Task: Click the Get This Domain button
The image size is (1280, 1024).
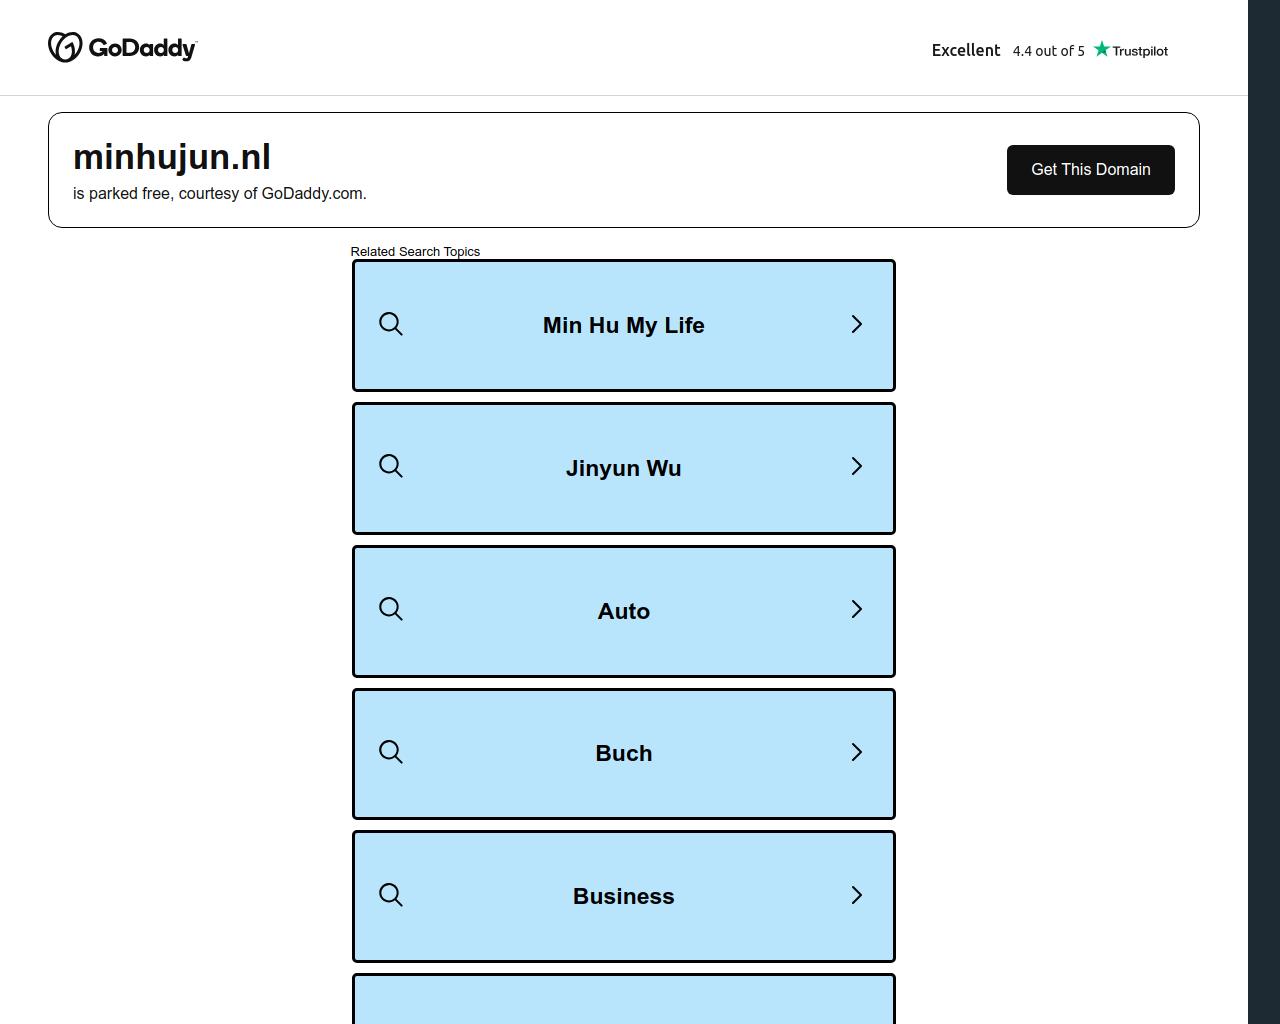Action: pyautogui.click(x=1091, y=170)
